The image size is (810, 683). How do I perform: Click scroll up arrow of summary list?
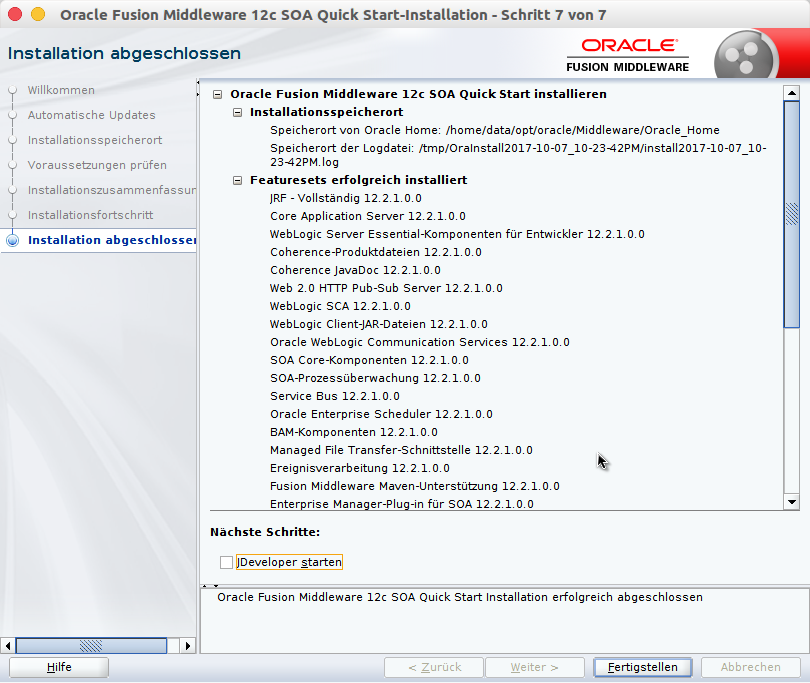(x=791, y=93)
